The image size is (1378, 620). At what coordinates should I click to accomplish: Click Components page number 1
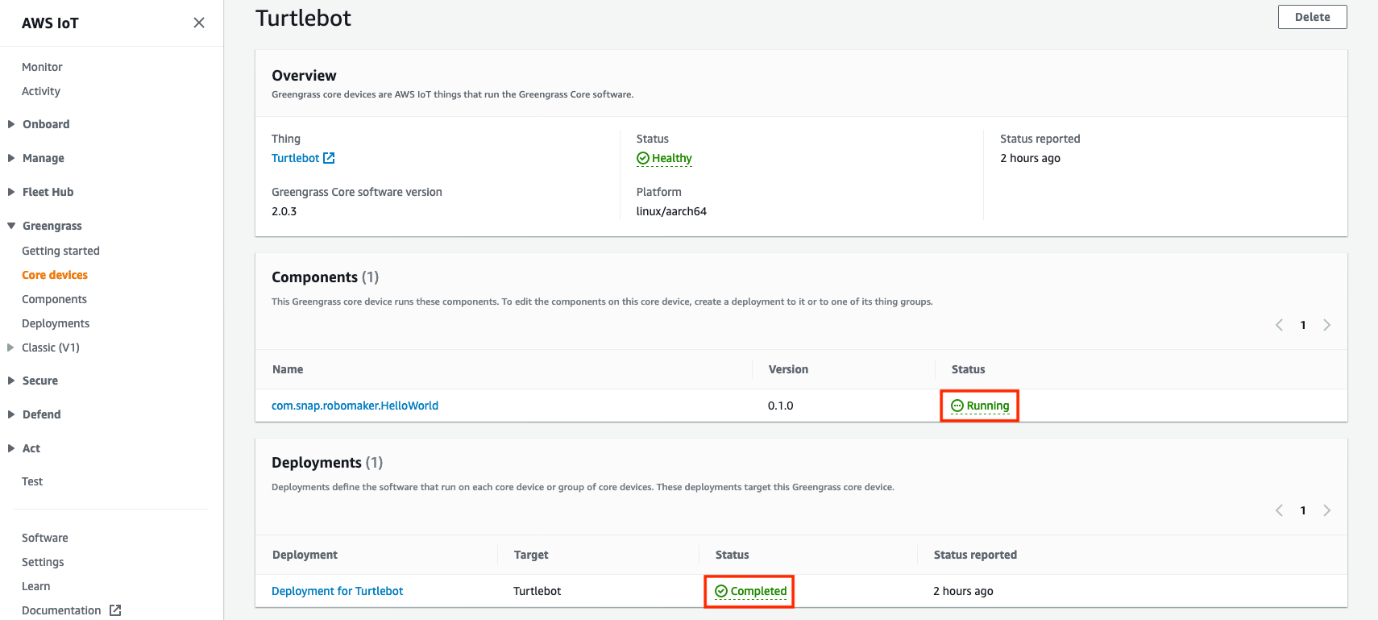click(1303, 325)
